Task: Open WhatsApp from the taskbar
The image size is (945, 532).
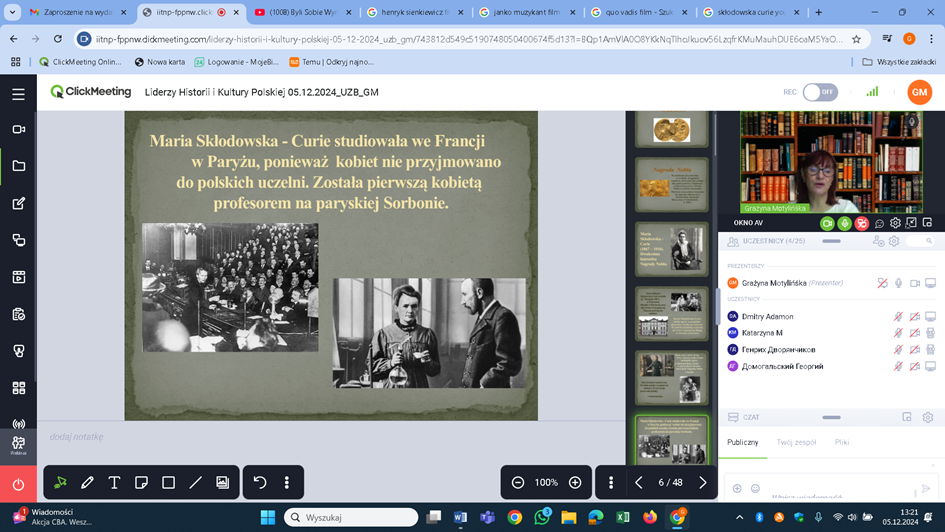Action: click(x=542, y=517)
